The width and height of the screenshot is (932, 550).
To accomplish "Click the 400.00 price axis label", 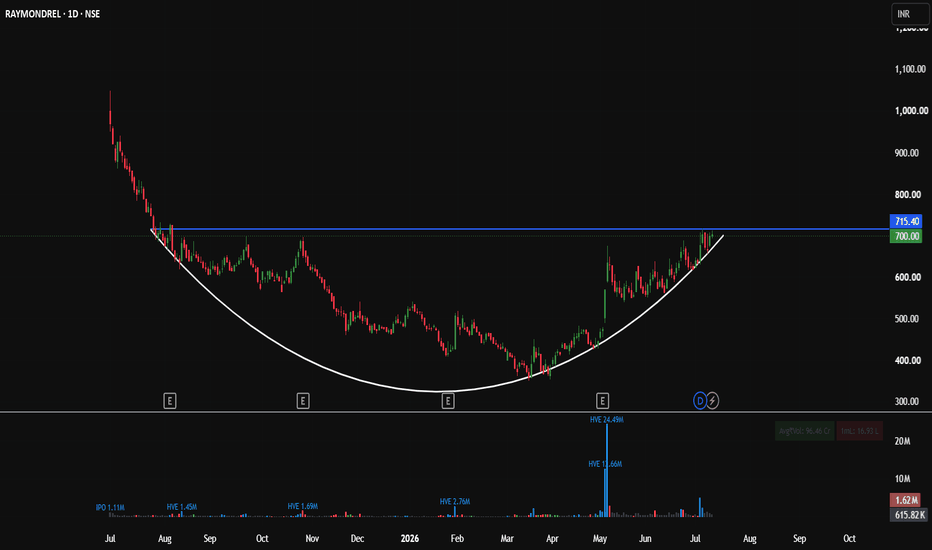I will pyautogui.click(x=907, y=360).
